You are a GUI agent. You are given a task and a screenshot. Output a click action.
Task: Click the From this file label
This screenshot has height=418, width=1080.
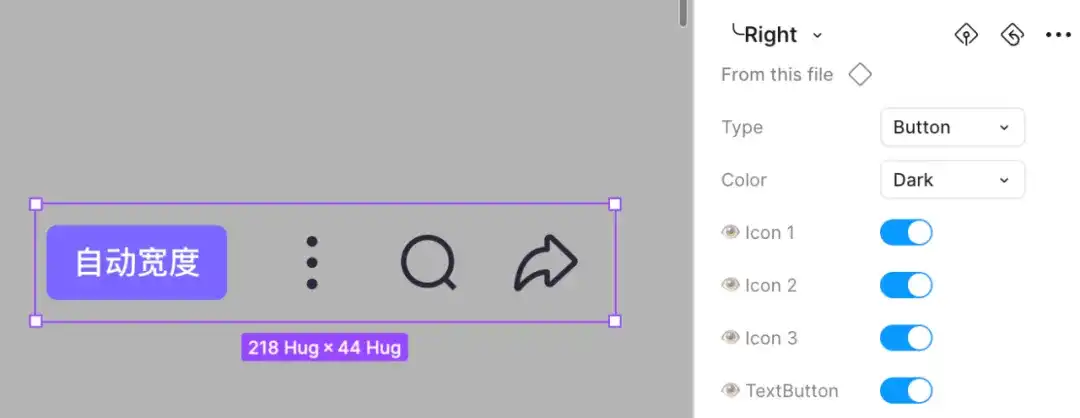(x=777, y=74)
